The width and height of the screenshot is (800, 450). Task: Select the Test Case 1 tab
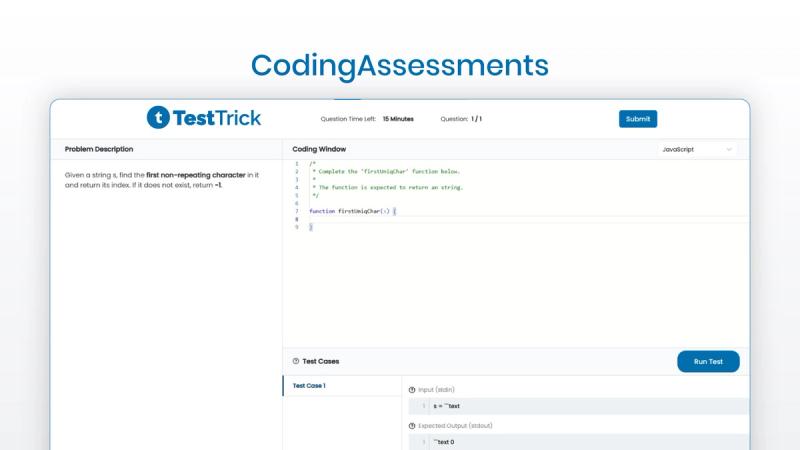[342, 386]
